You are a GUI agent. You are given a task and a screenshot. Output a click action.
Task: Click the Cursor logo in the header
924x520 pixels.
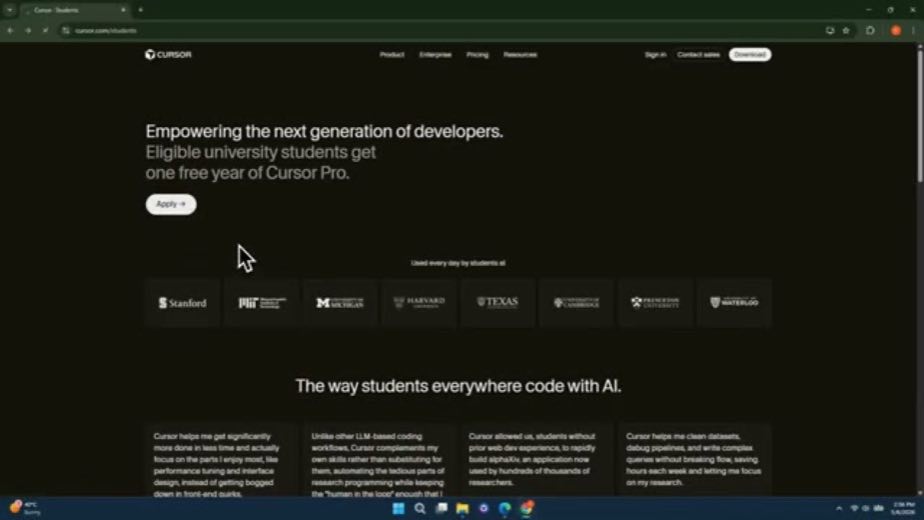click(x=168, y=55)
